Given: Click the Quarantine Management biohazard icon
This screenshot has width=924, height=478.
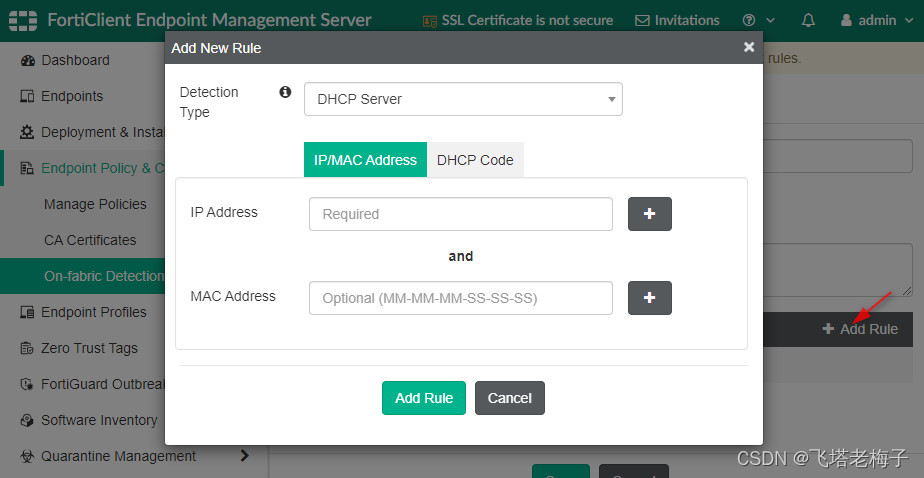Looking at the screenshot, I should [27, 456].
